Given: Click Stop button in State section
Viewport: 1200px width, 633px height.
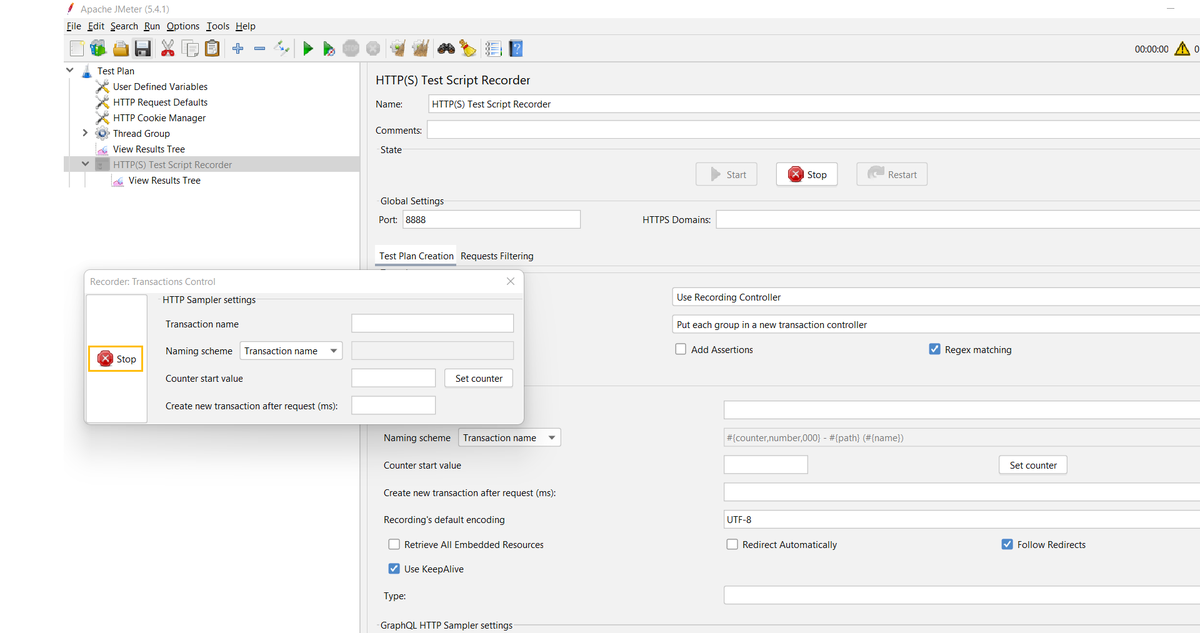Looking at the screenshot, I should click(807, 174).
